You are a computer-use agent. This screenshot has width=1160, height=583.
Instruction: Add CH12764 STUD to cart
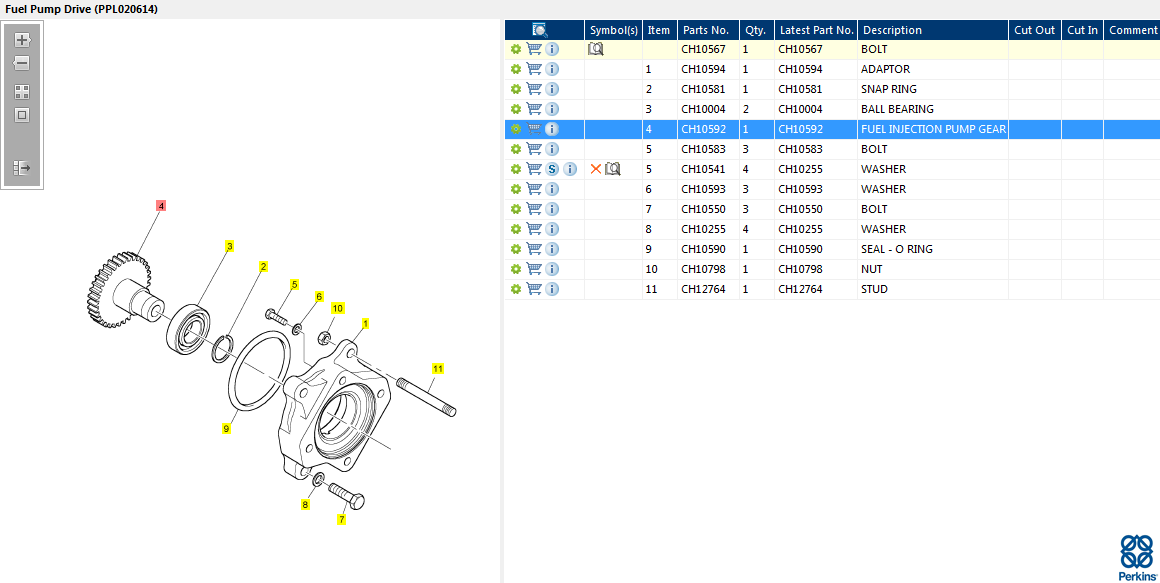click(x=534, y=289)
